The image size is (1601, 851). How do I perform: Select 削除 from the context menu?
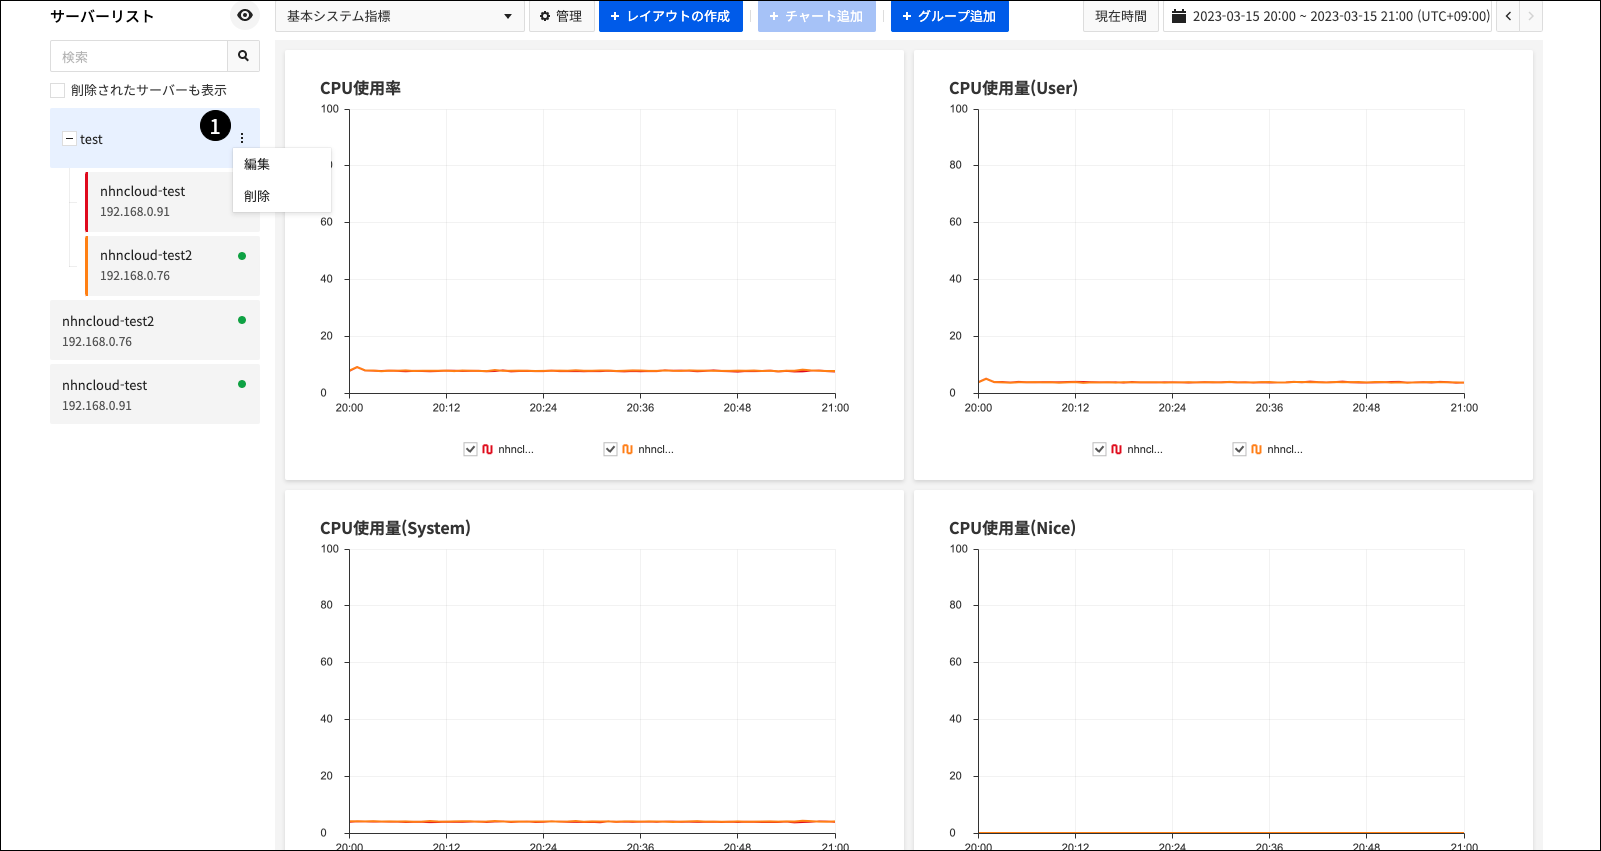pos(257,196)
